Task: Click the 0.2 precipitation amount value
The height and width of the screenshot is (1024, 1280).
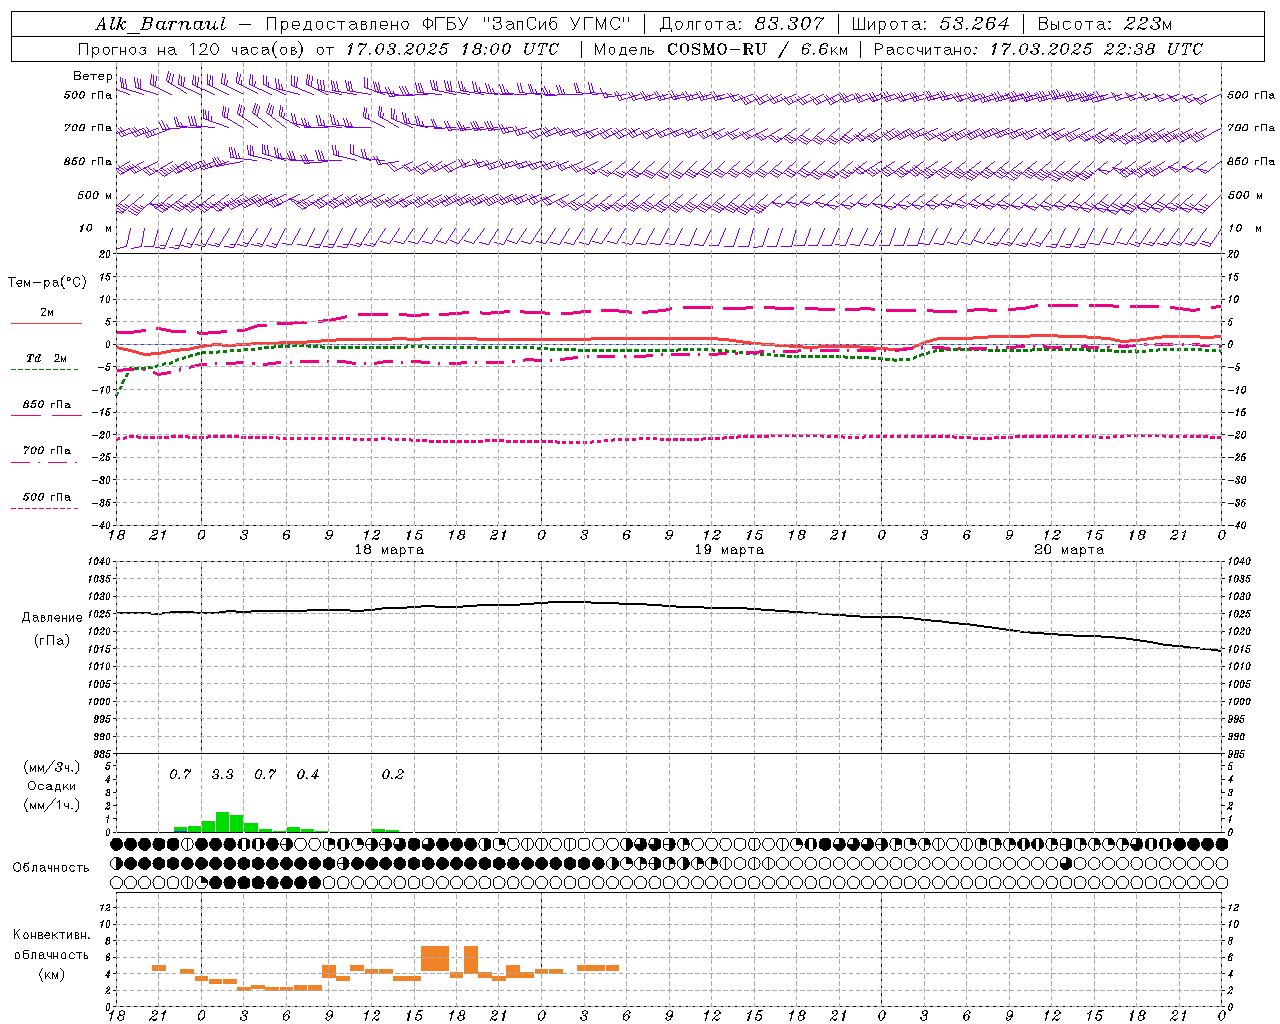Action: coord(393,775)
